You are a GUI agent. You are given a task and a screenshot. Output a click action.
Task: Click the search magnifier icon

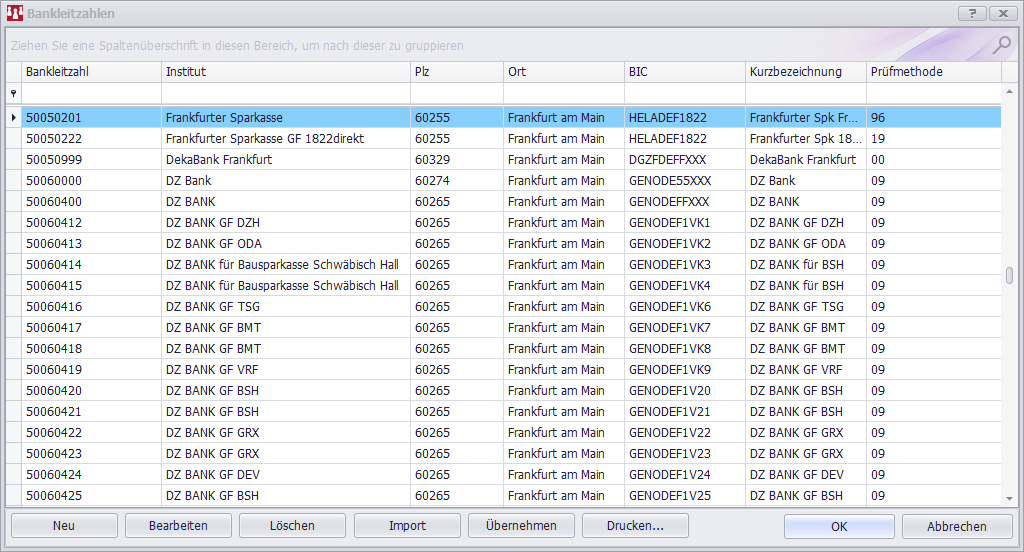click(x=1001, y=45)
